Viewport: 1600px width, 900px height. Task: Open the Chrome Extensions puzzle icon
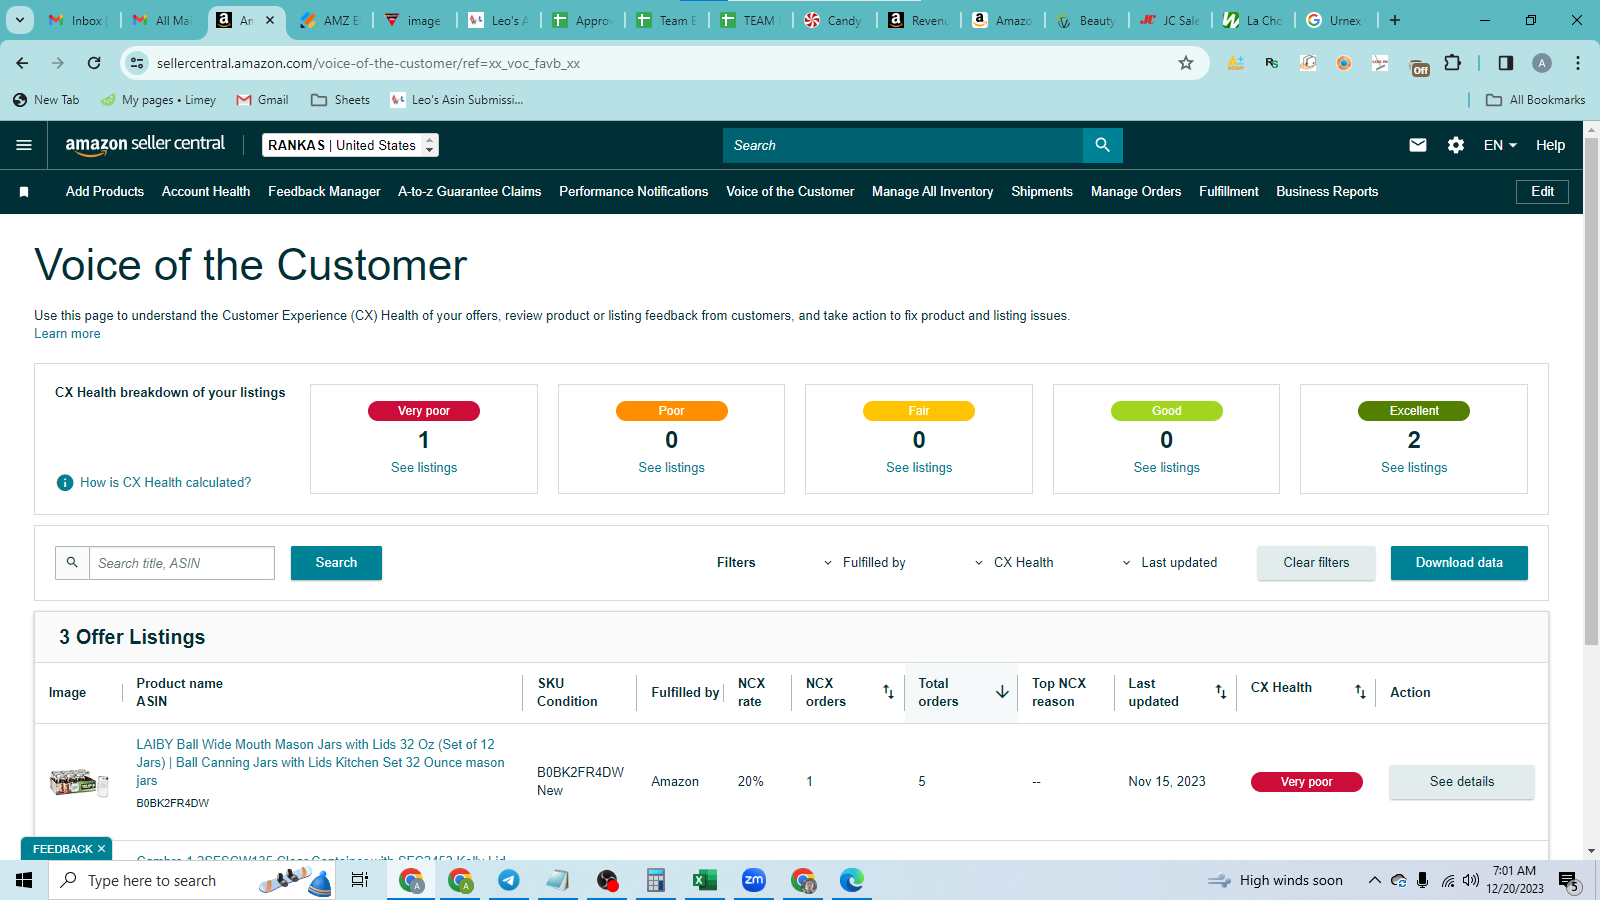1453,63
